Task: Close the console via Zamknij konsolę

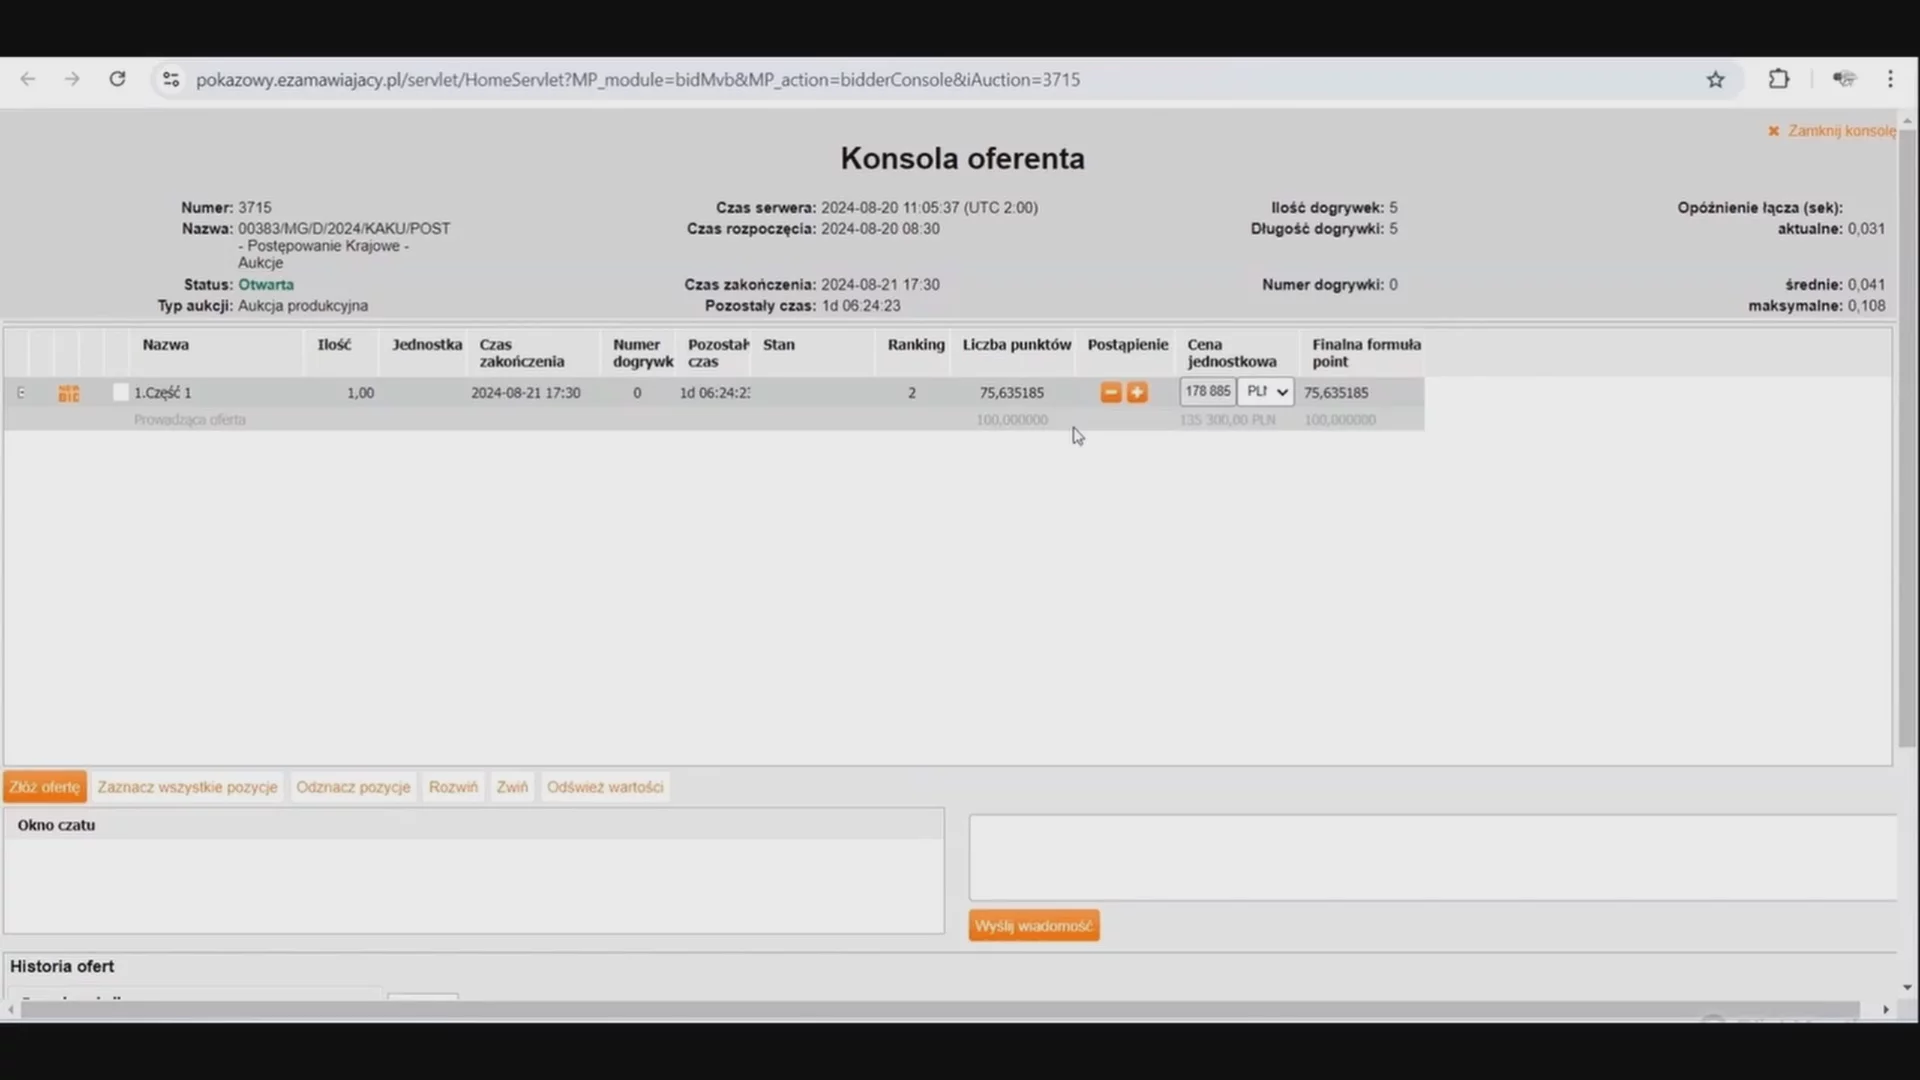Action: 1833,131
